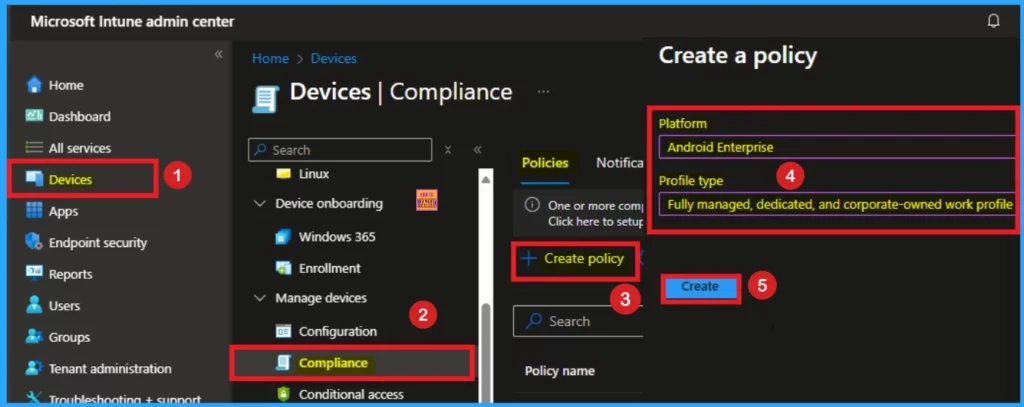Click the Reports icon
The image size is (1024, 407).
point(33,274)
